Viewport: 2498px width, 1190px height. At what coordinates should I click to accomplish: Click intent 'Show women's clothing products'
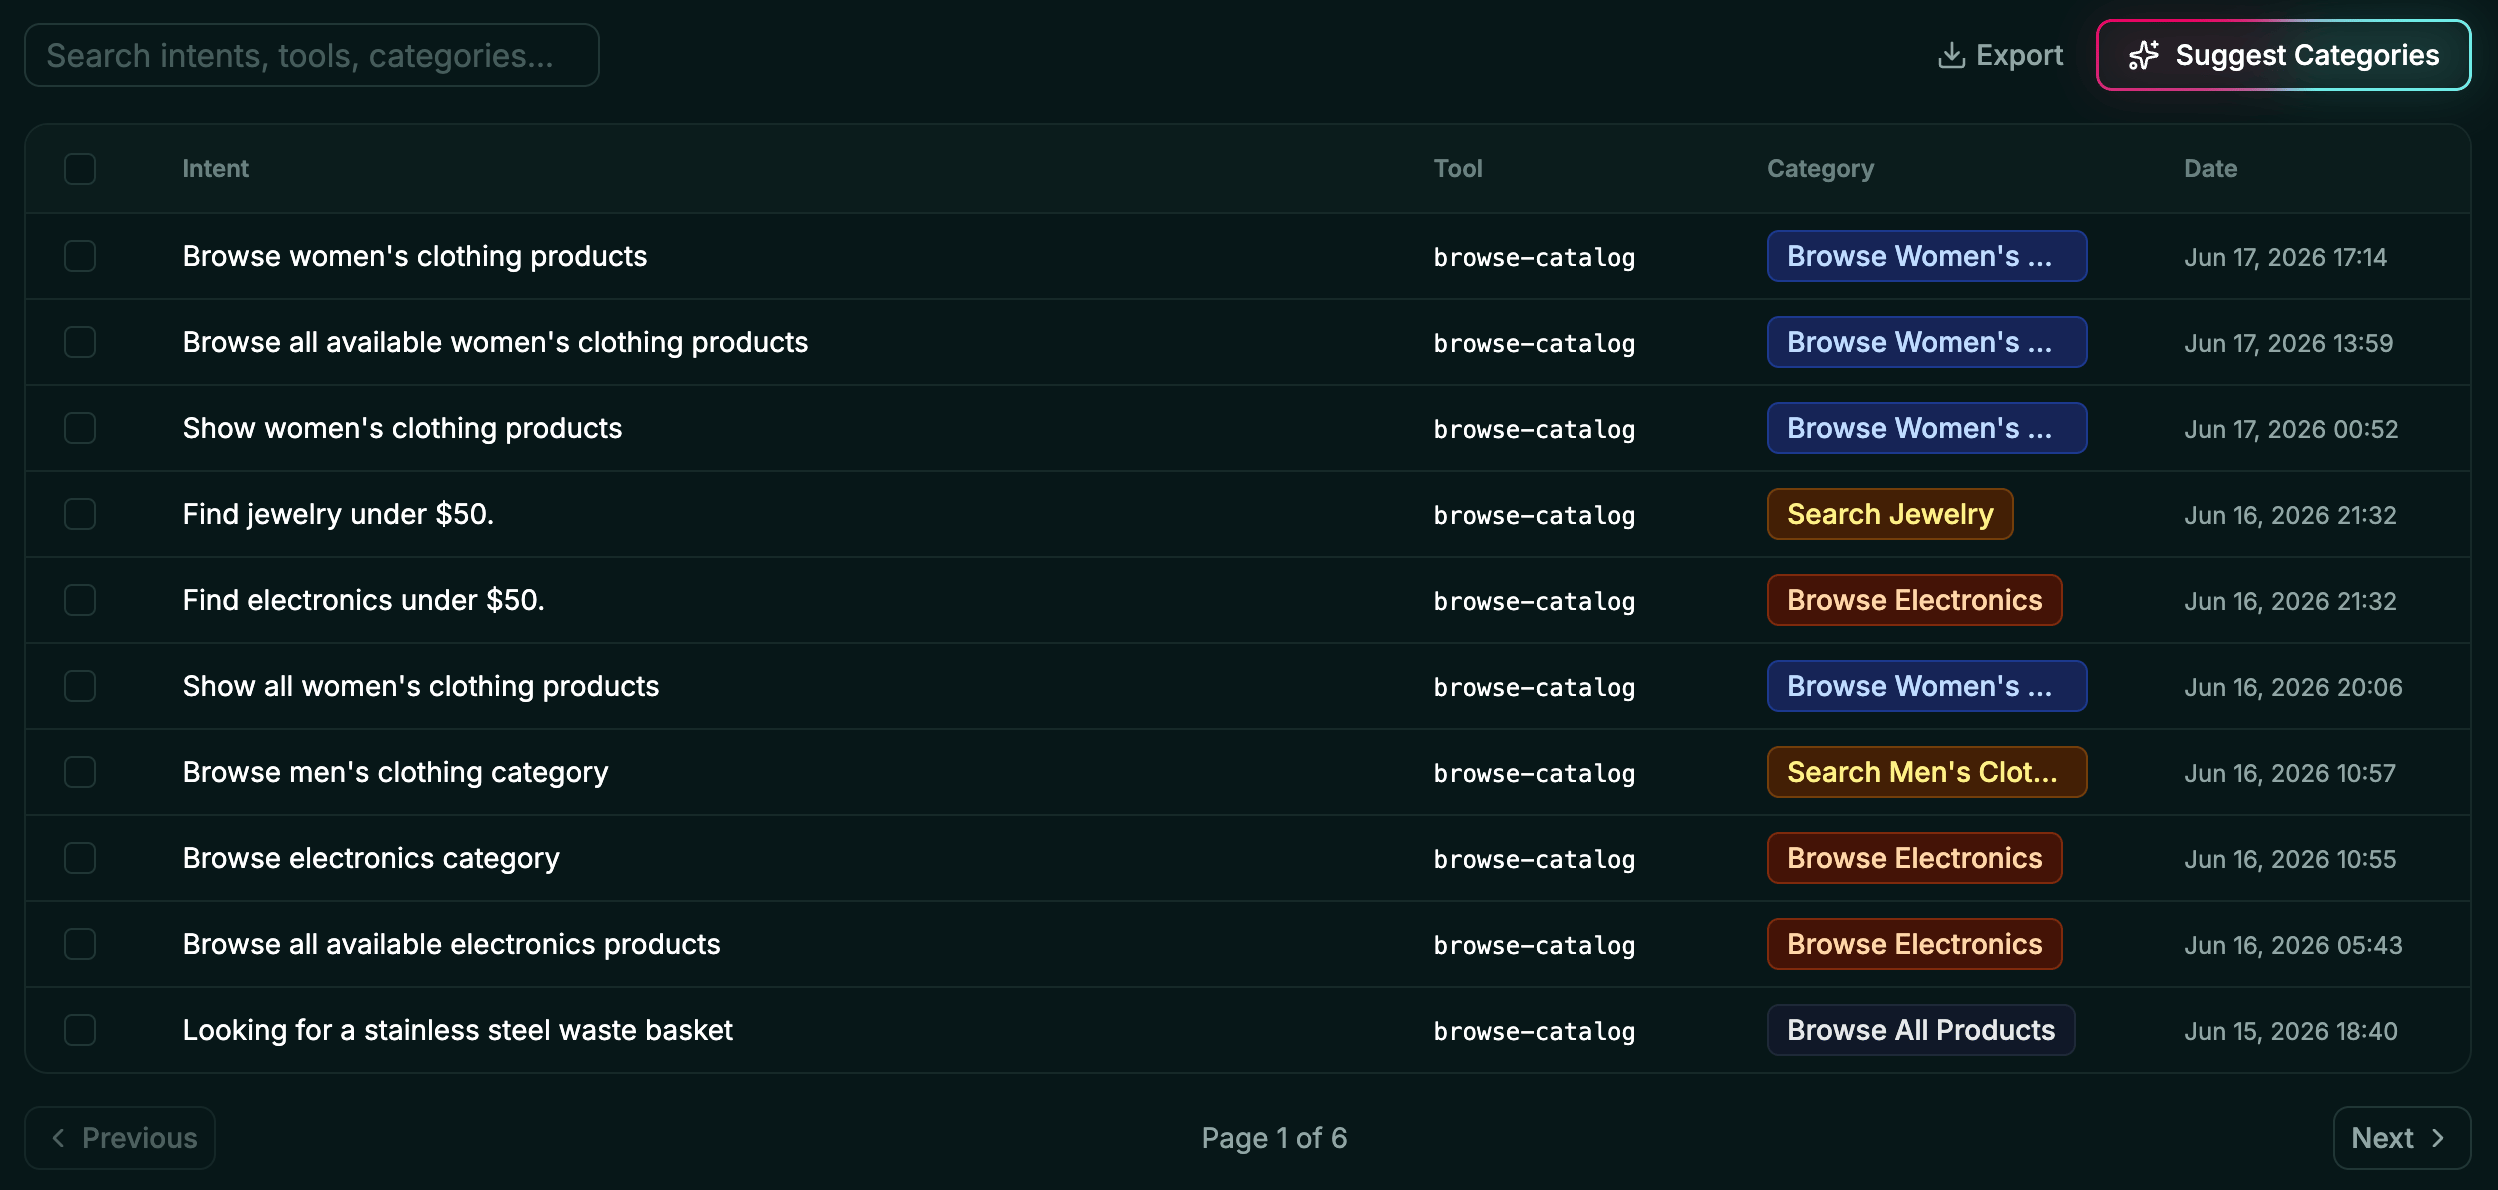(402, 428)
